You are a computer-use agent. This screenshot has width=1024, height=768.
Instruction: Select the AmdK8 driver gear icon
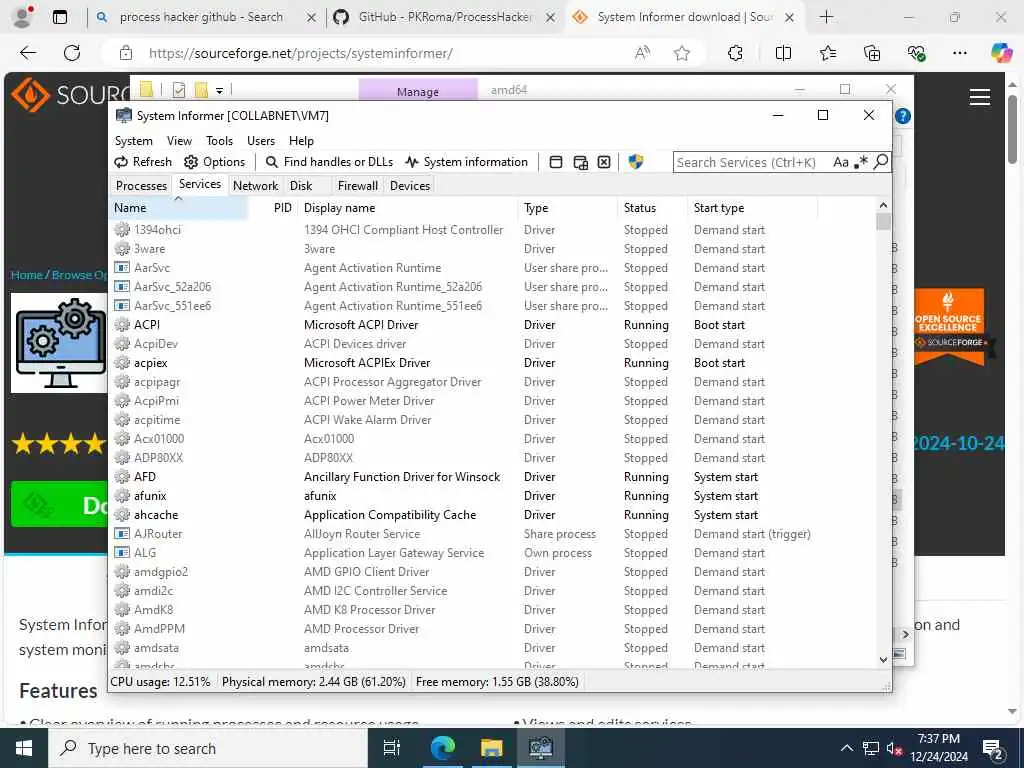pos(122,609)
